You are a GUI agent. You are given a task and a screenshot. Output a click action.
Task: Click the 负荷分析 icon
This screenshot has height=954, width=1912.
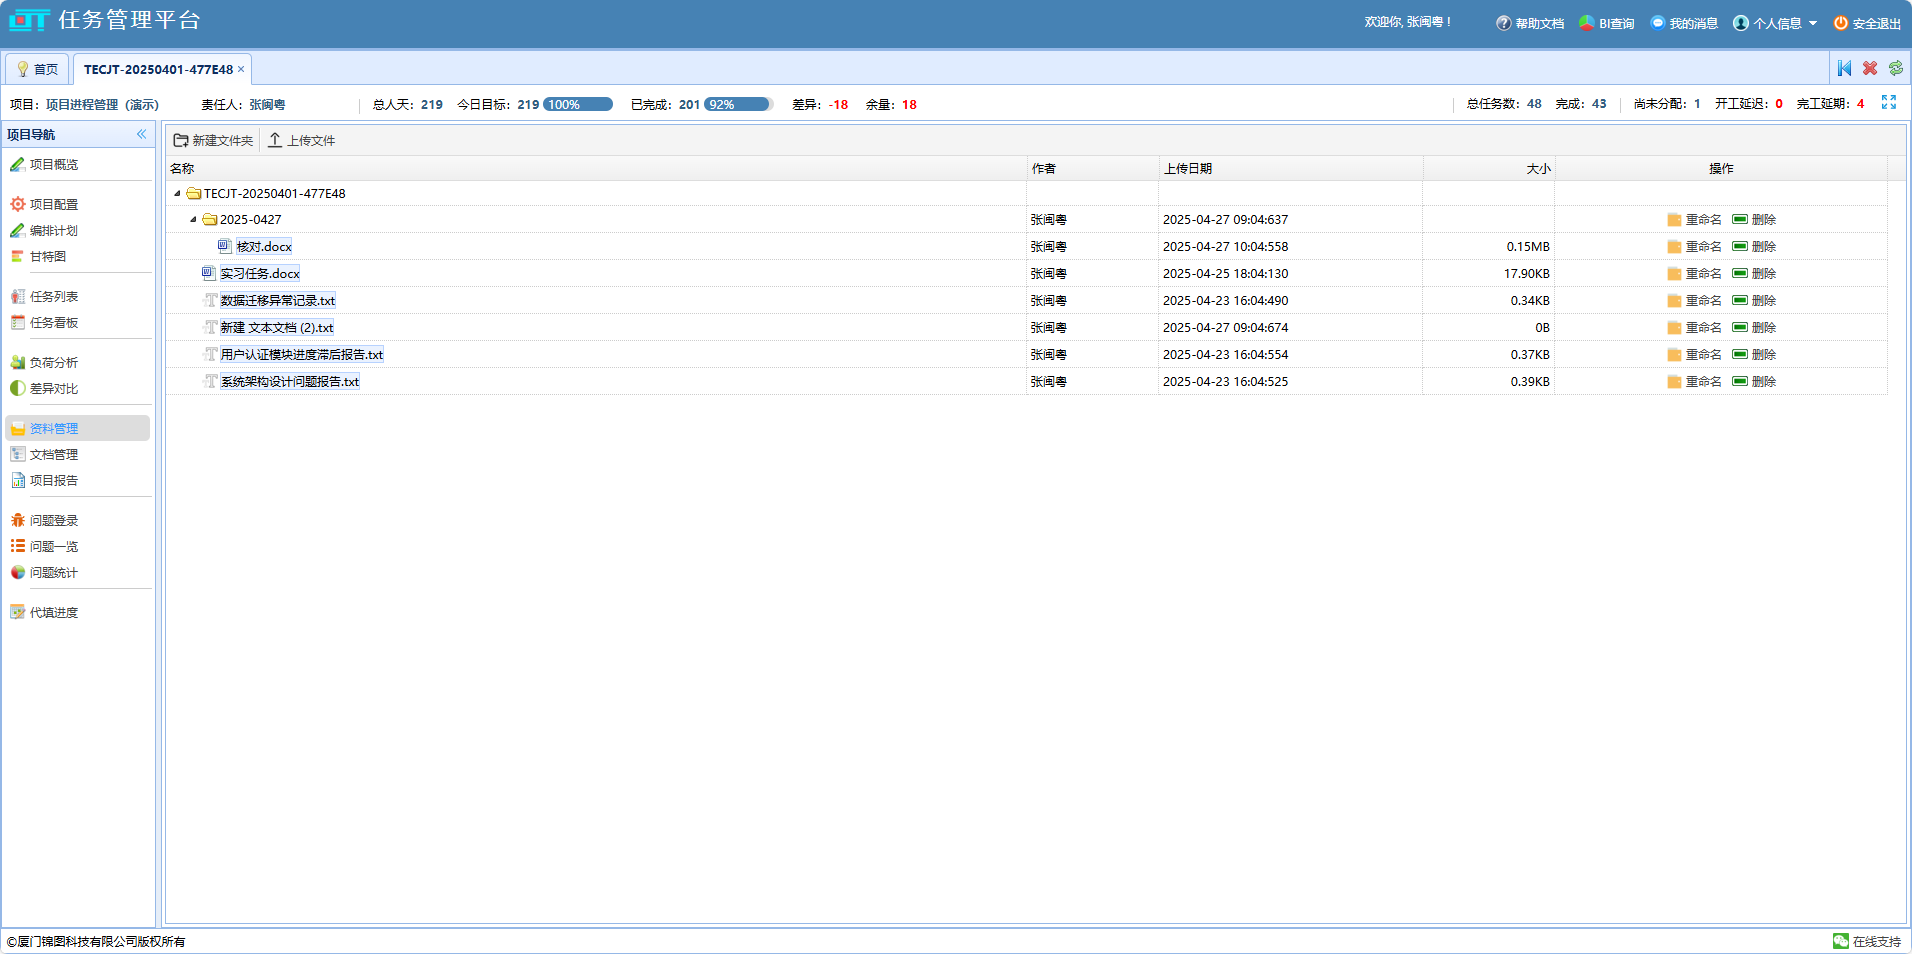point(17,363)
